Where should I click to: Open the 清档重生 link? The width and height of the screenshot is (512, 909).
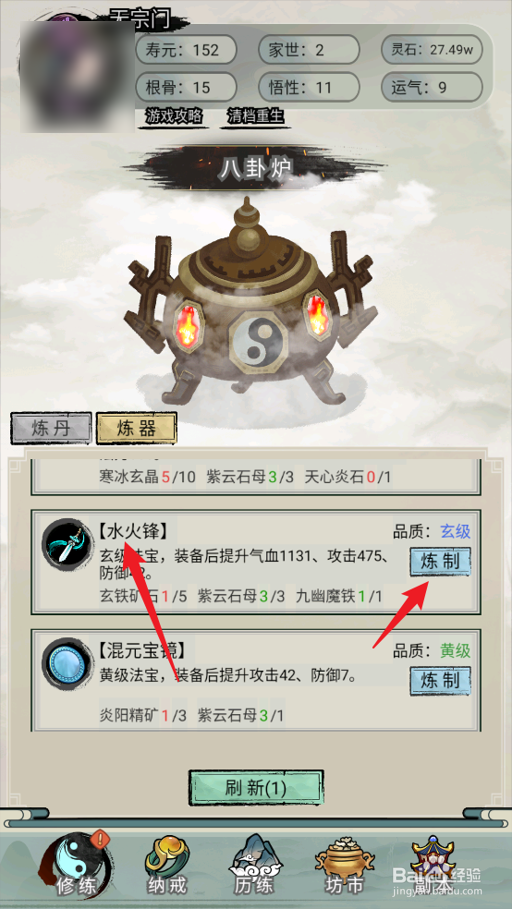pyautogui.click(x=255, y=117)
